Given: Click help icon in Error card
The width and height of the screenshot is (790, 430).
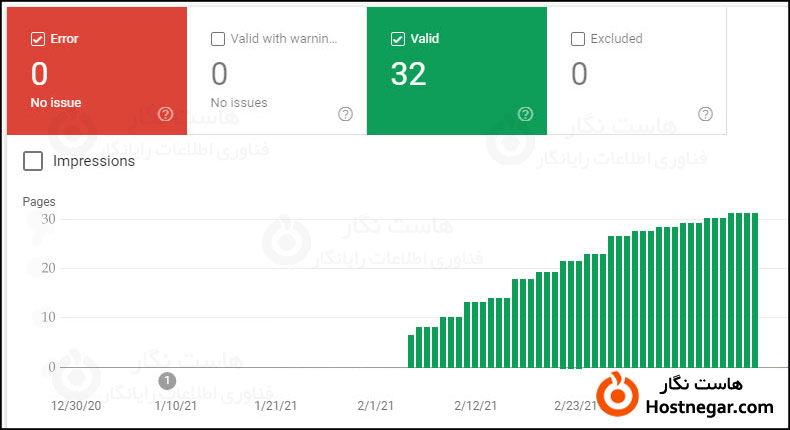Looking at the screenshot, I should click(165, 113).
